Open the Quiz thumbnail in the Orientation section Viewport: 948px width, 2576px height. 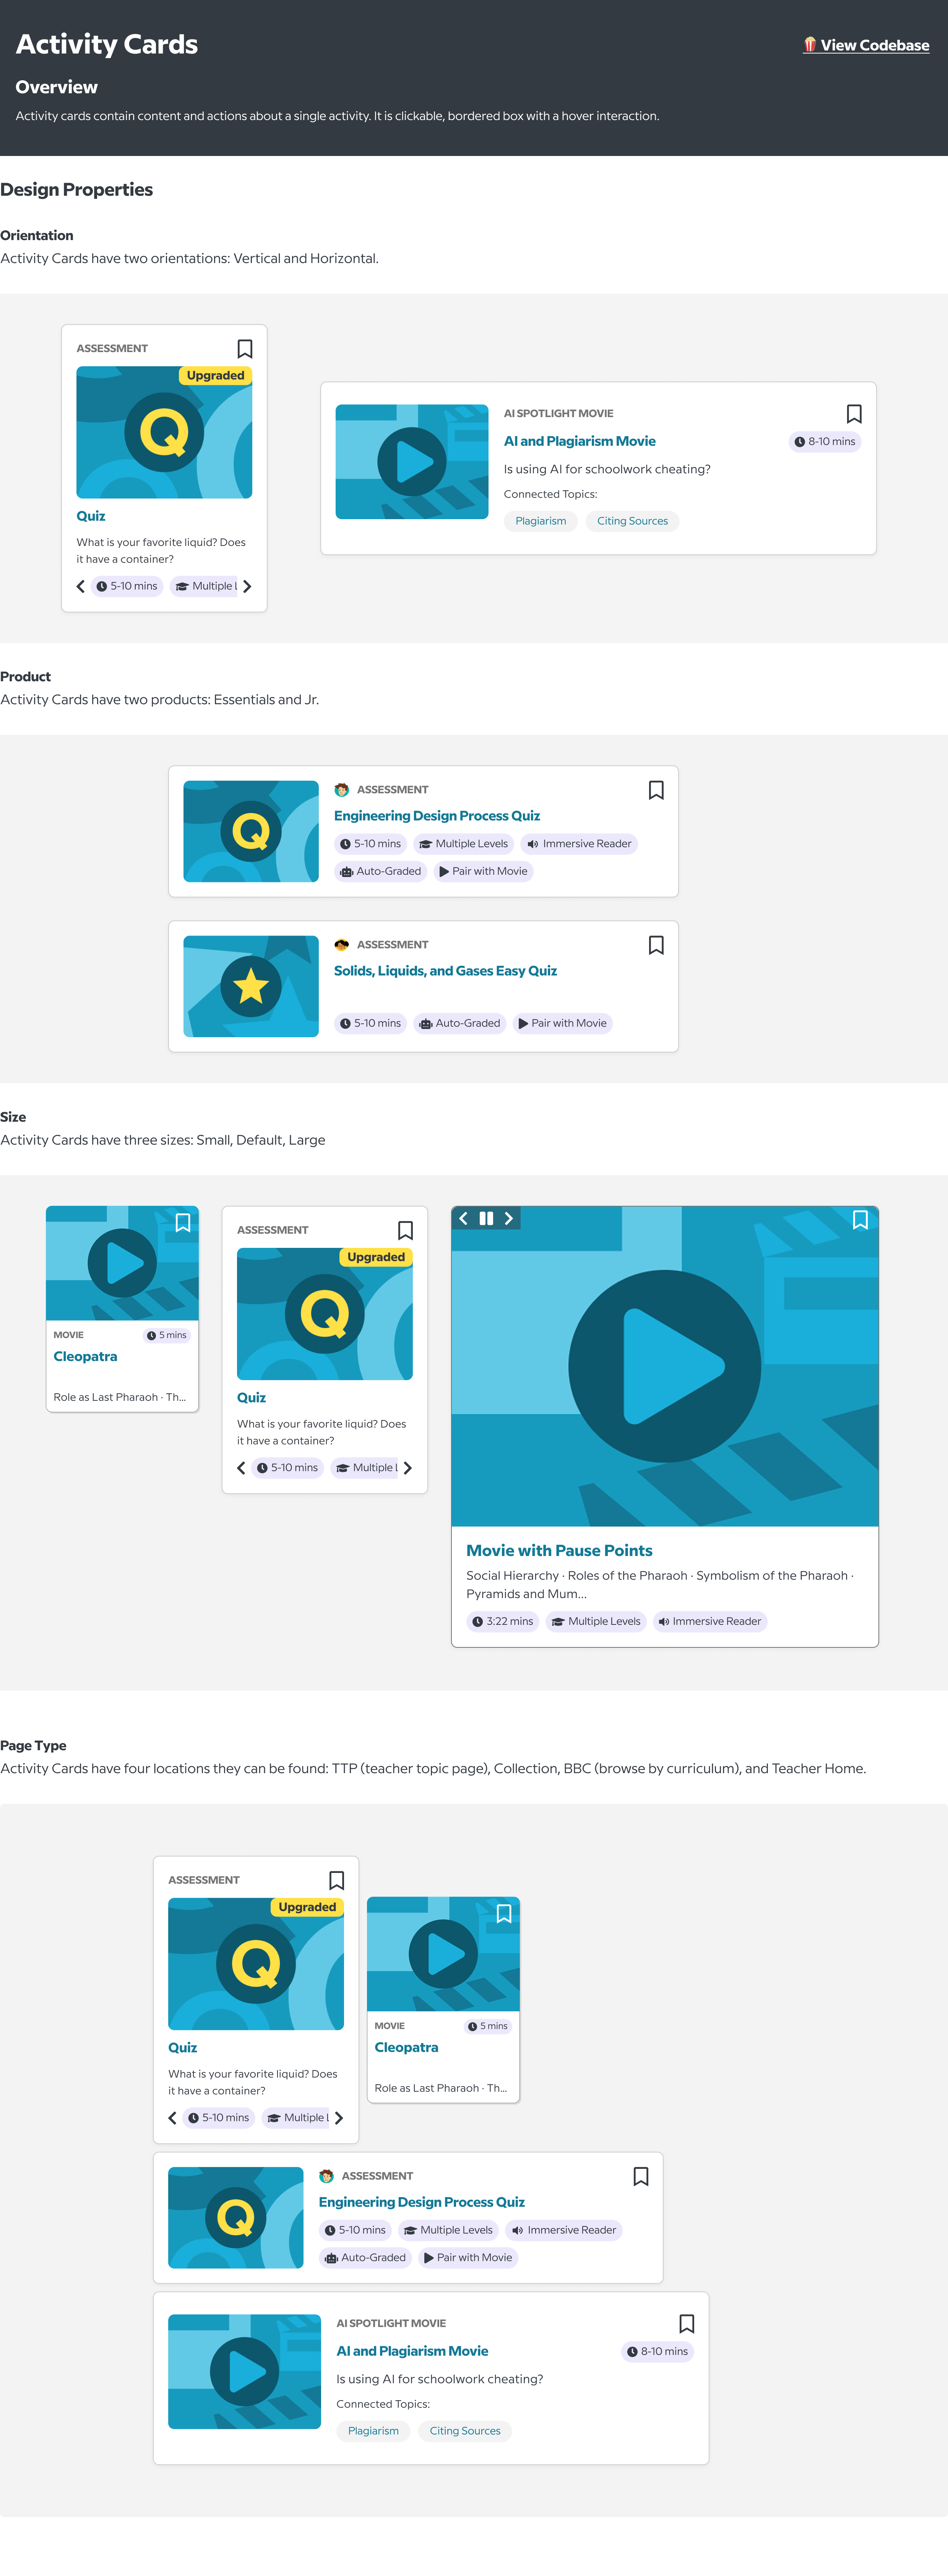pos(164,432)
